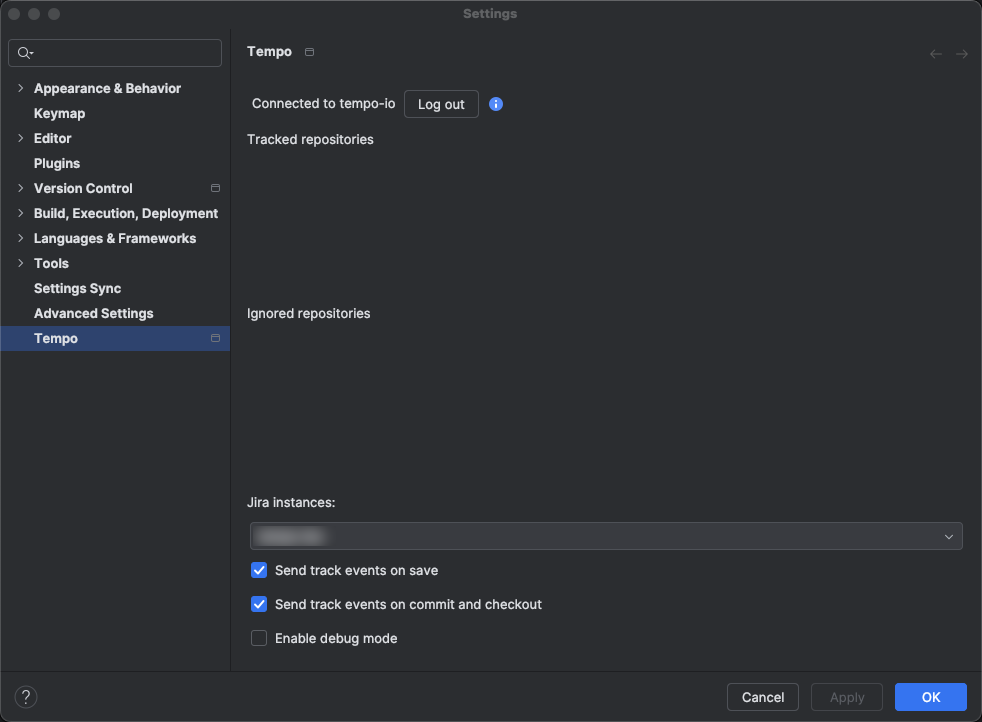Uncheck Send track events on commit and checkout
982x722 pixels.
[259, 604]
